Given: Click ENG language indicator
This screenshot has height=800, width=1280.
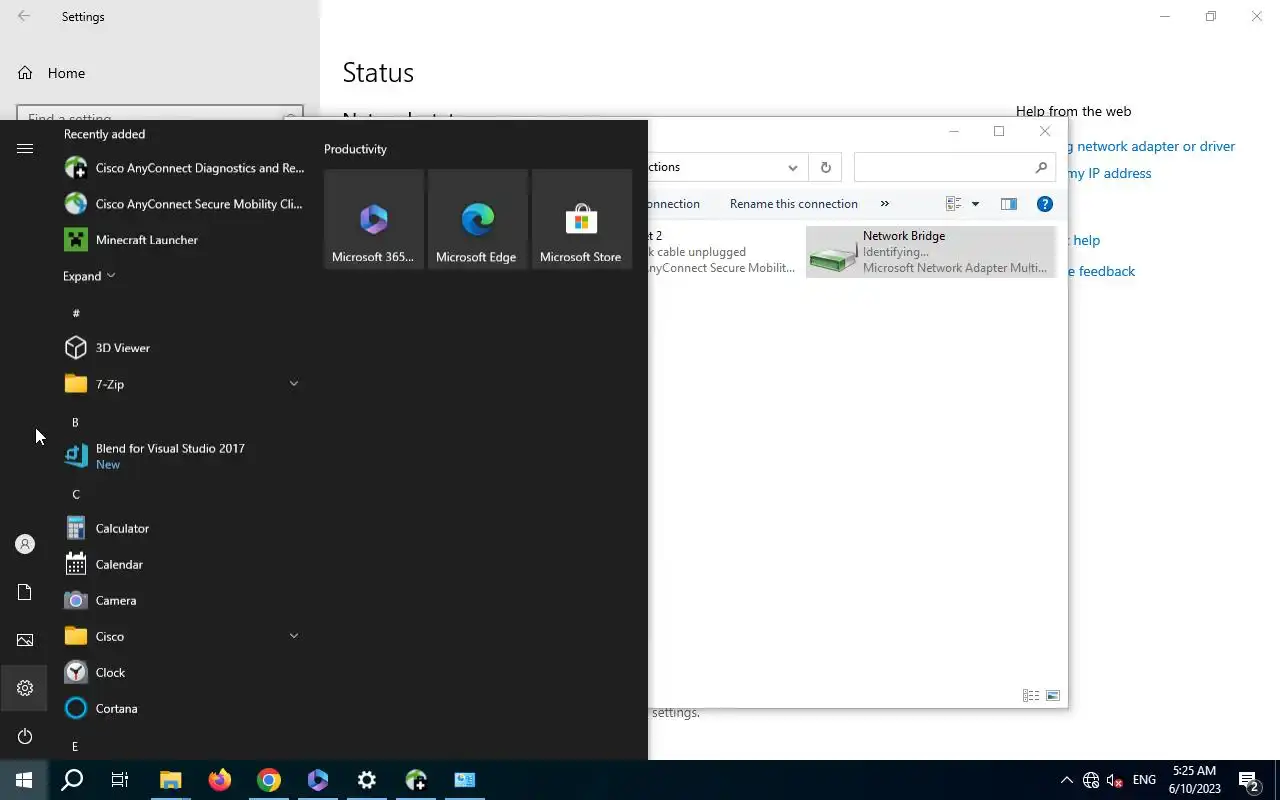Looking at the screenshot, I should point(1144,780).
